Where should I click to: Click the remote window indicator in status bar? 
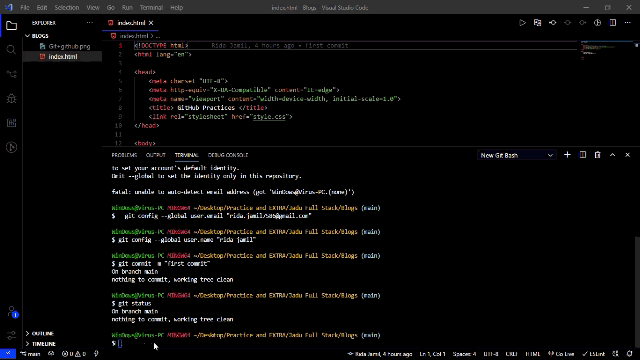[8, 354]
